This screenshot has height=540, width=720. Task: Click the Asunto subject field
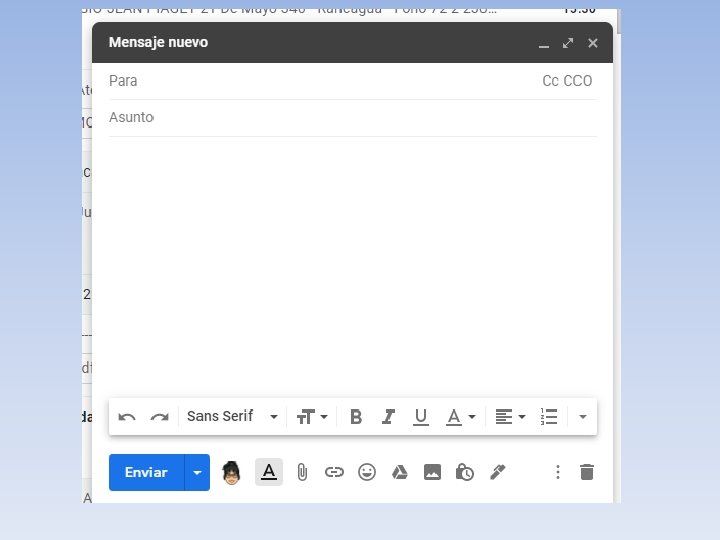tap(353, 118)
